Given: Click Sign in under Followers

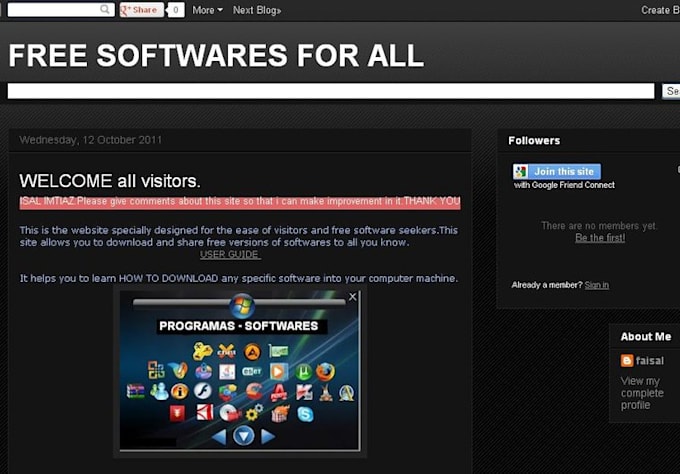Looking at the screenshot, I should pos(597,285).
